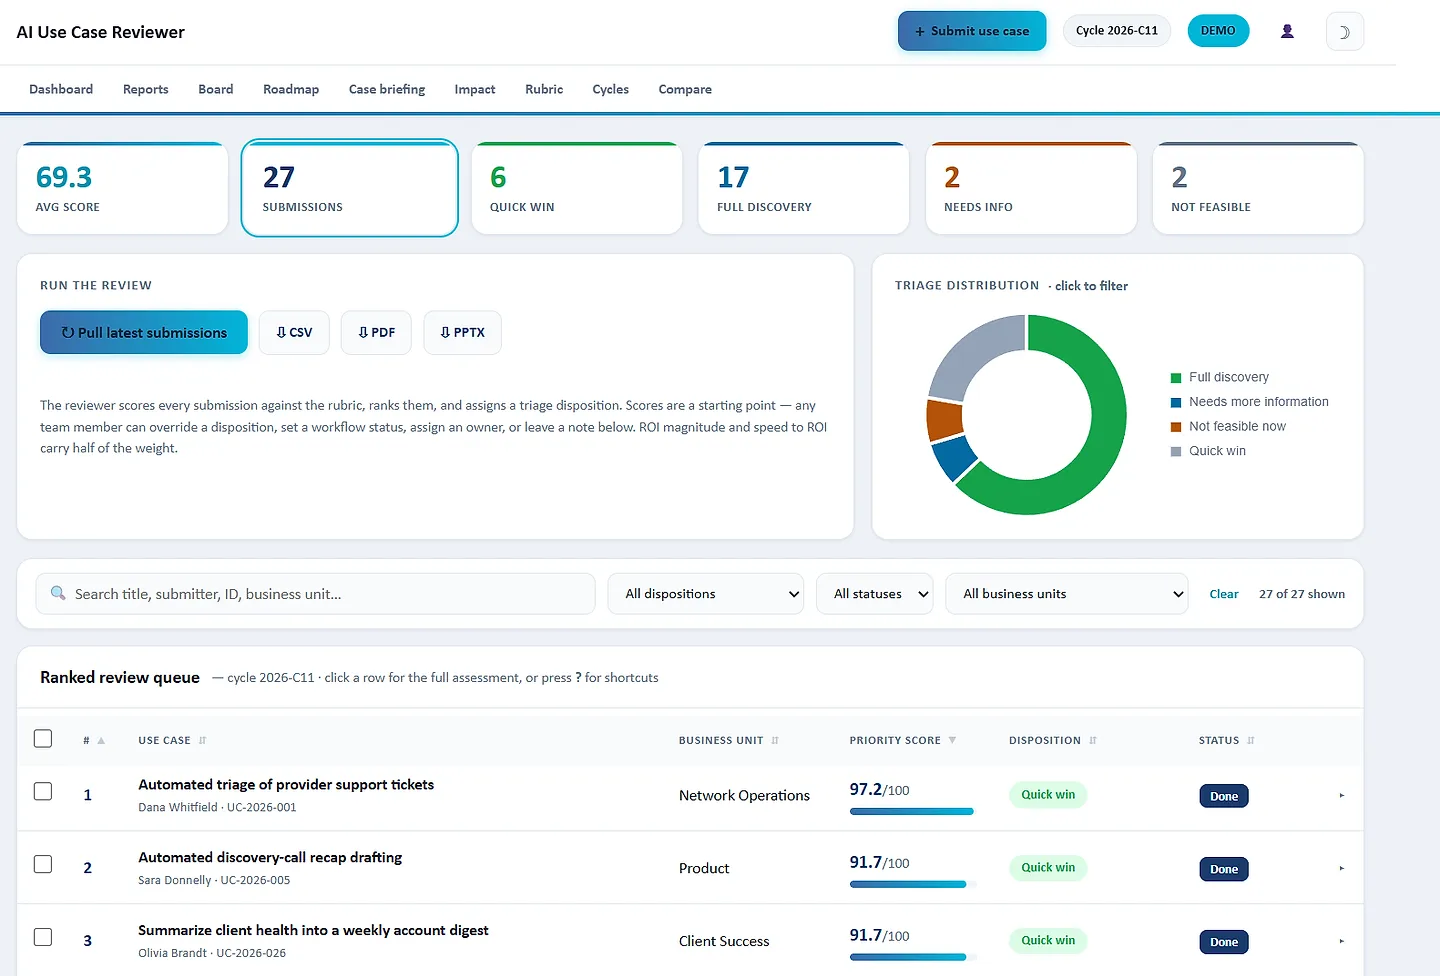Switch to the Roadmap tab
This screenshot has width=1440, height=976.
click(291, 89)
